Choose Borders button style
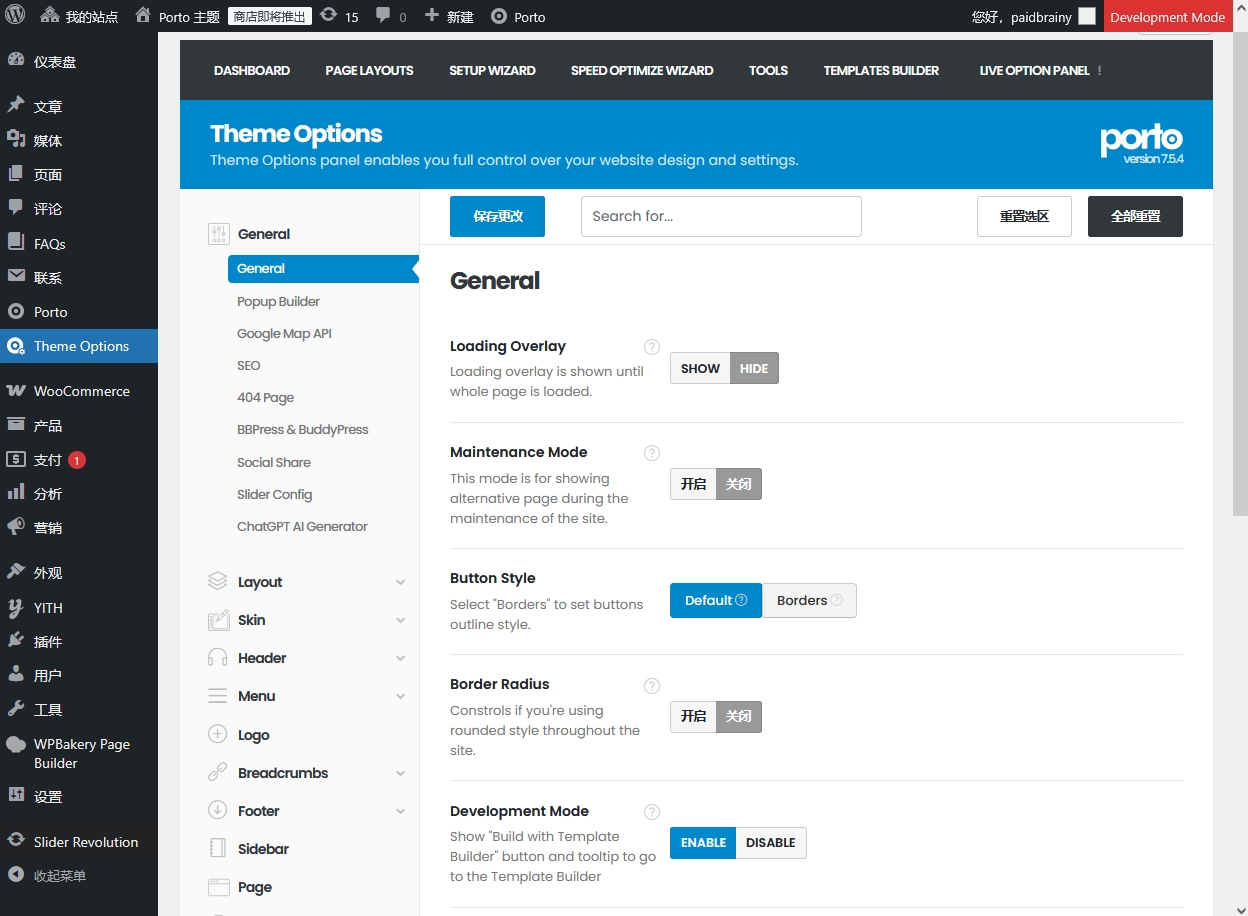1248x916 pixels. 809,600
